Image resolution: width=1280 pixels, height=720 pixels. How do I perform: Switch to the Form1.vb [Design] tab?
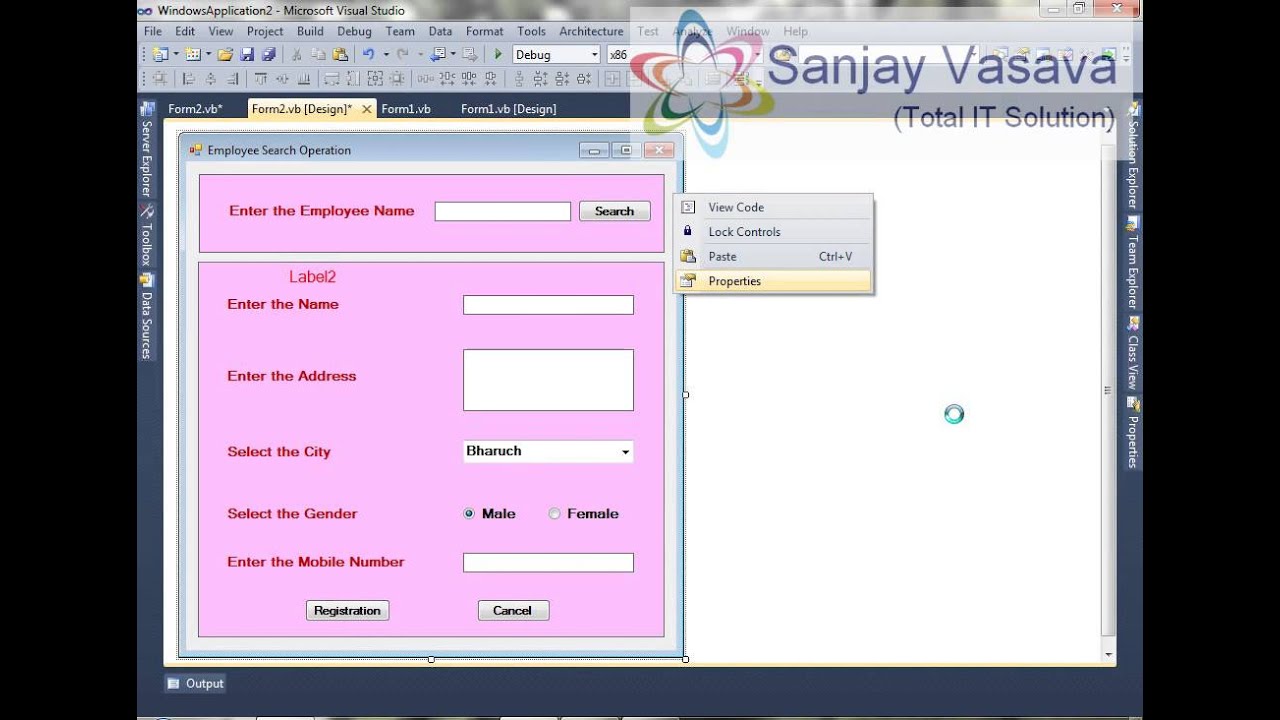508,109
